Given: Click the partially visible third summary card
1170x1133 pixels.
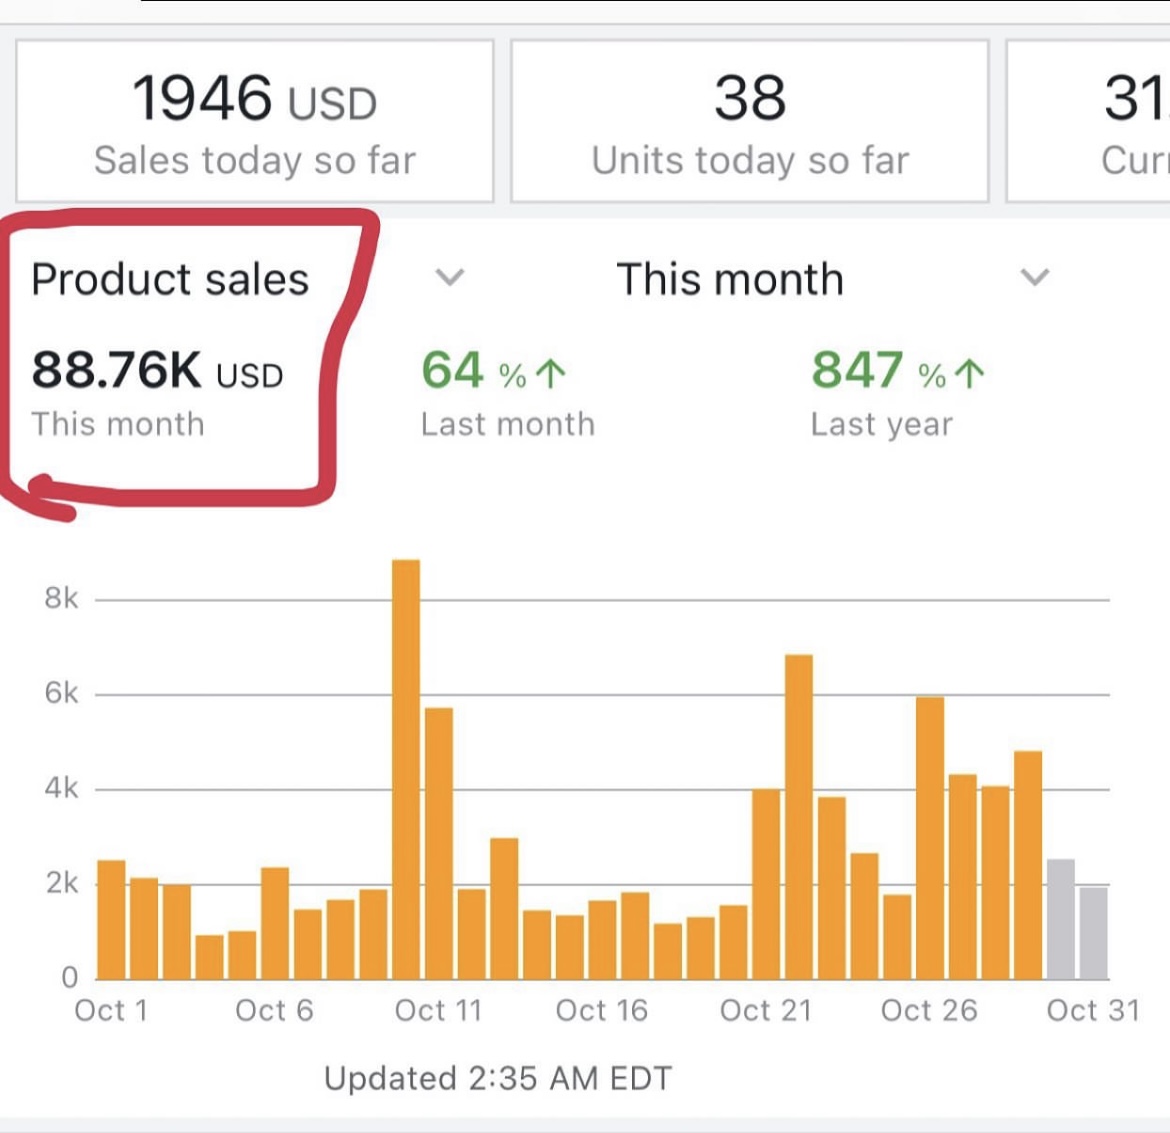Looking at the screenshot, I should [x=1090, y=121].
